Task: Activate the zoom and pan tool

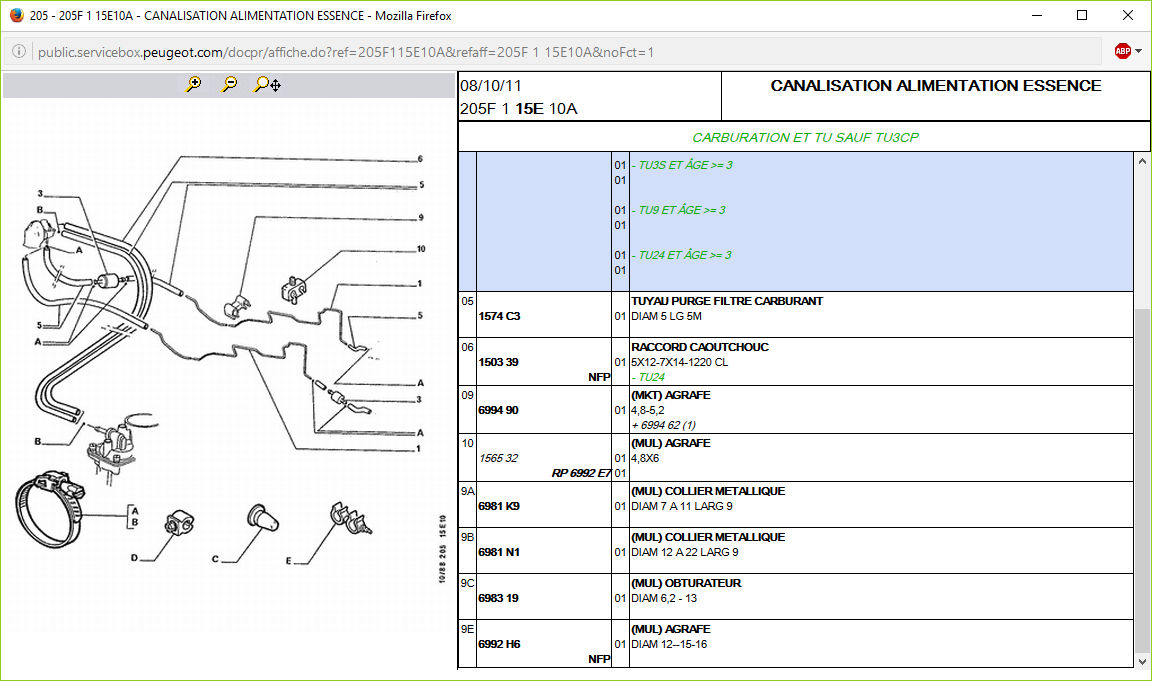Action: [x=267, y=85]
